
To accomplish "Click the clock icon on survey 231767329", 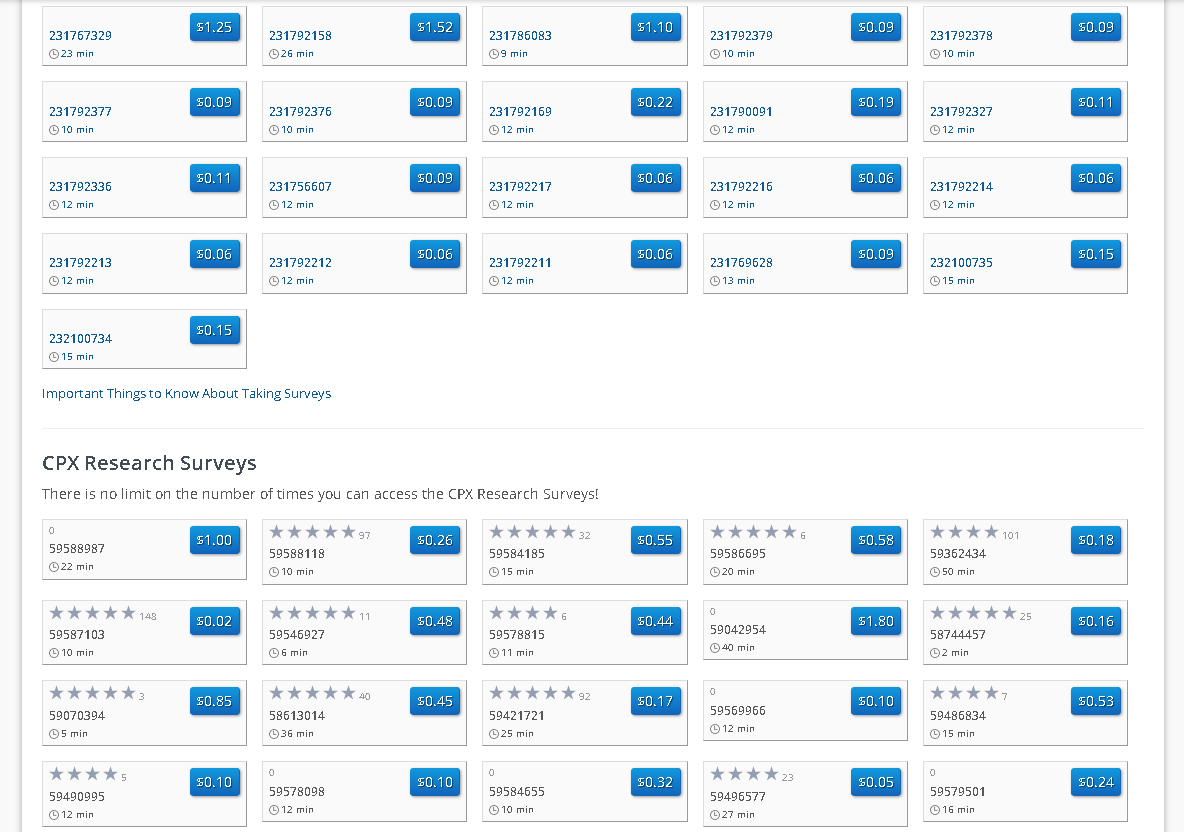I will (x=54, y=53).
